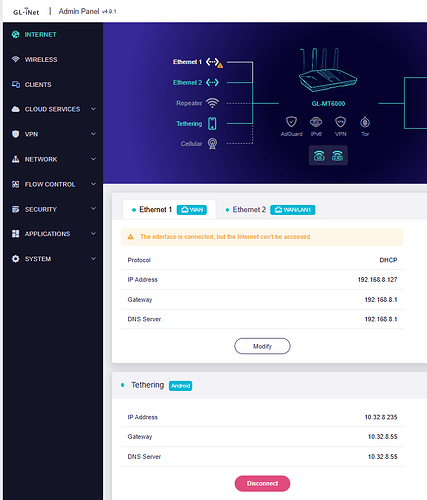Viewport: 427px width, 500px height.
Task: Switch to the Ethernet 1 WAN tab
Action: (x=169, y=210)
